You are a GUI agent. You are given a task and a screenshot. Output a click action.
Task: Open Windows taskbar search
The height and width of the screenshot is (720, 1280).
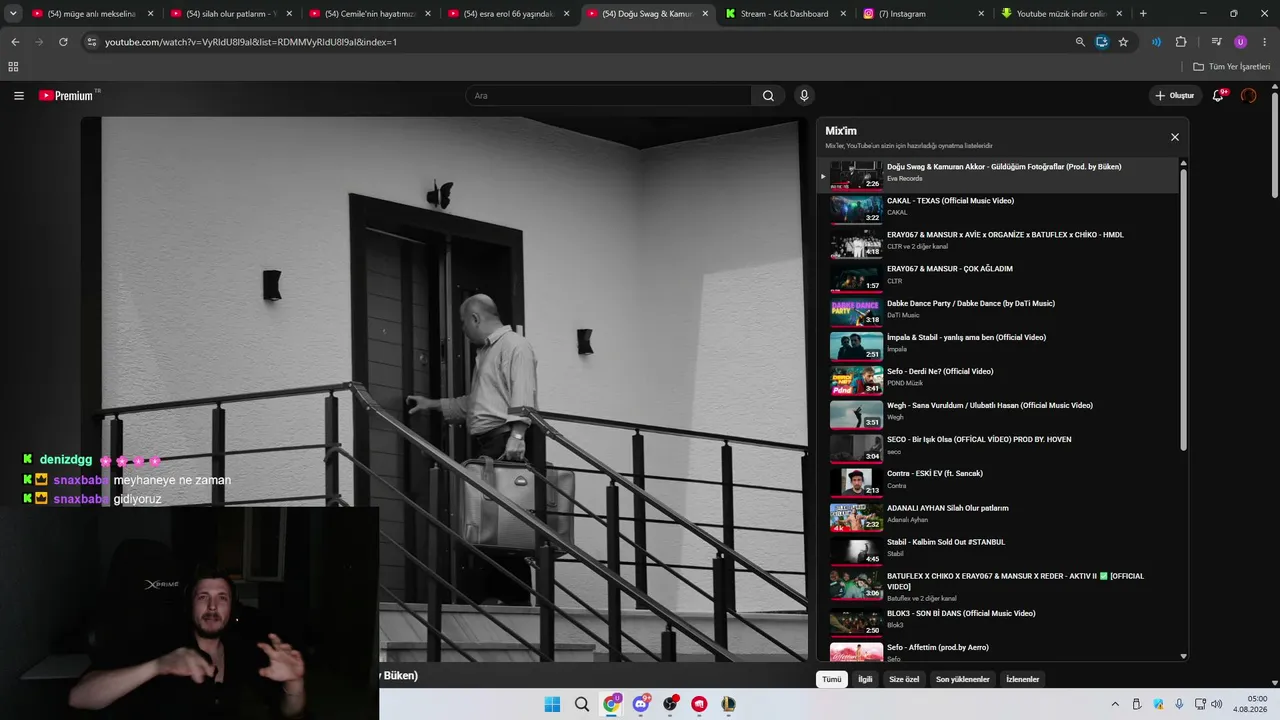[x=582, y=704]
